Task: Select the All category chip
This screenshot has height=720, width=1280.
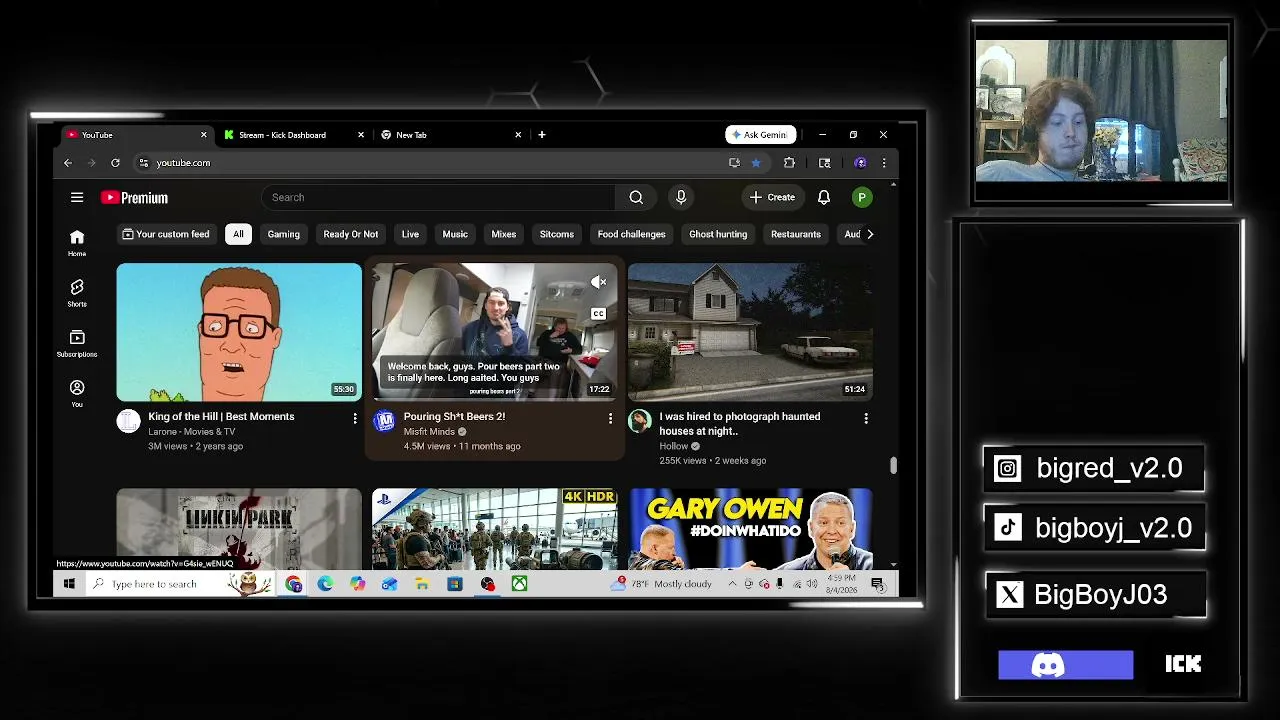Action: click(238, 234)
